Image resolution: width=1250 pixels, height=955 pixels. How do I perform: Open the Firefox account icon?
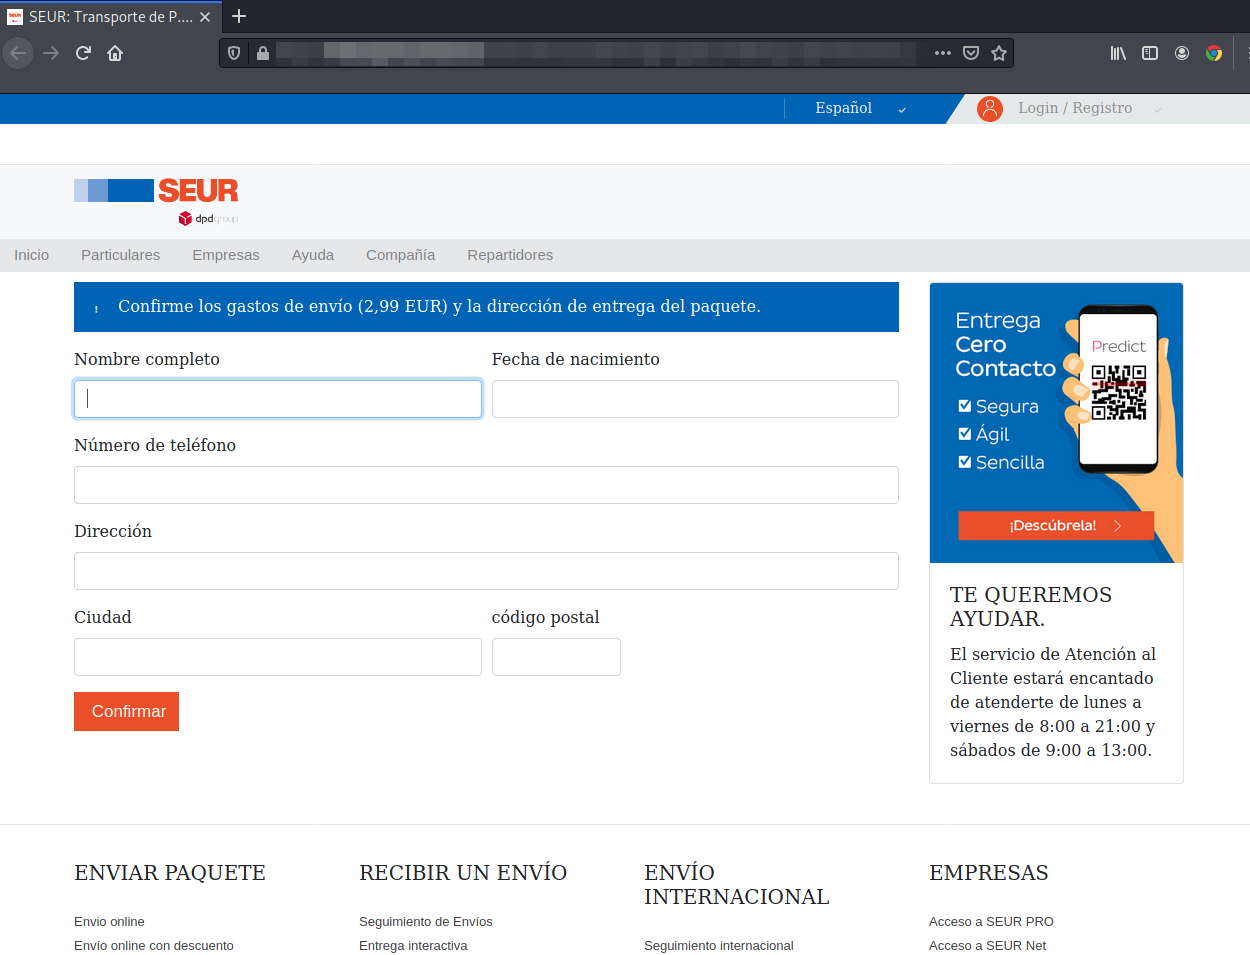click(1182, 53)
